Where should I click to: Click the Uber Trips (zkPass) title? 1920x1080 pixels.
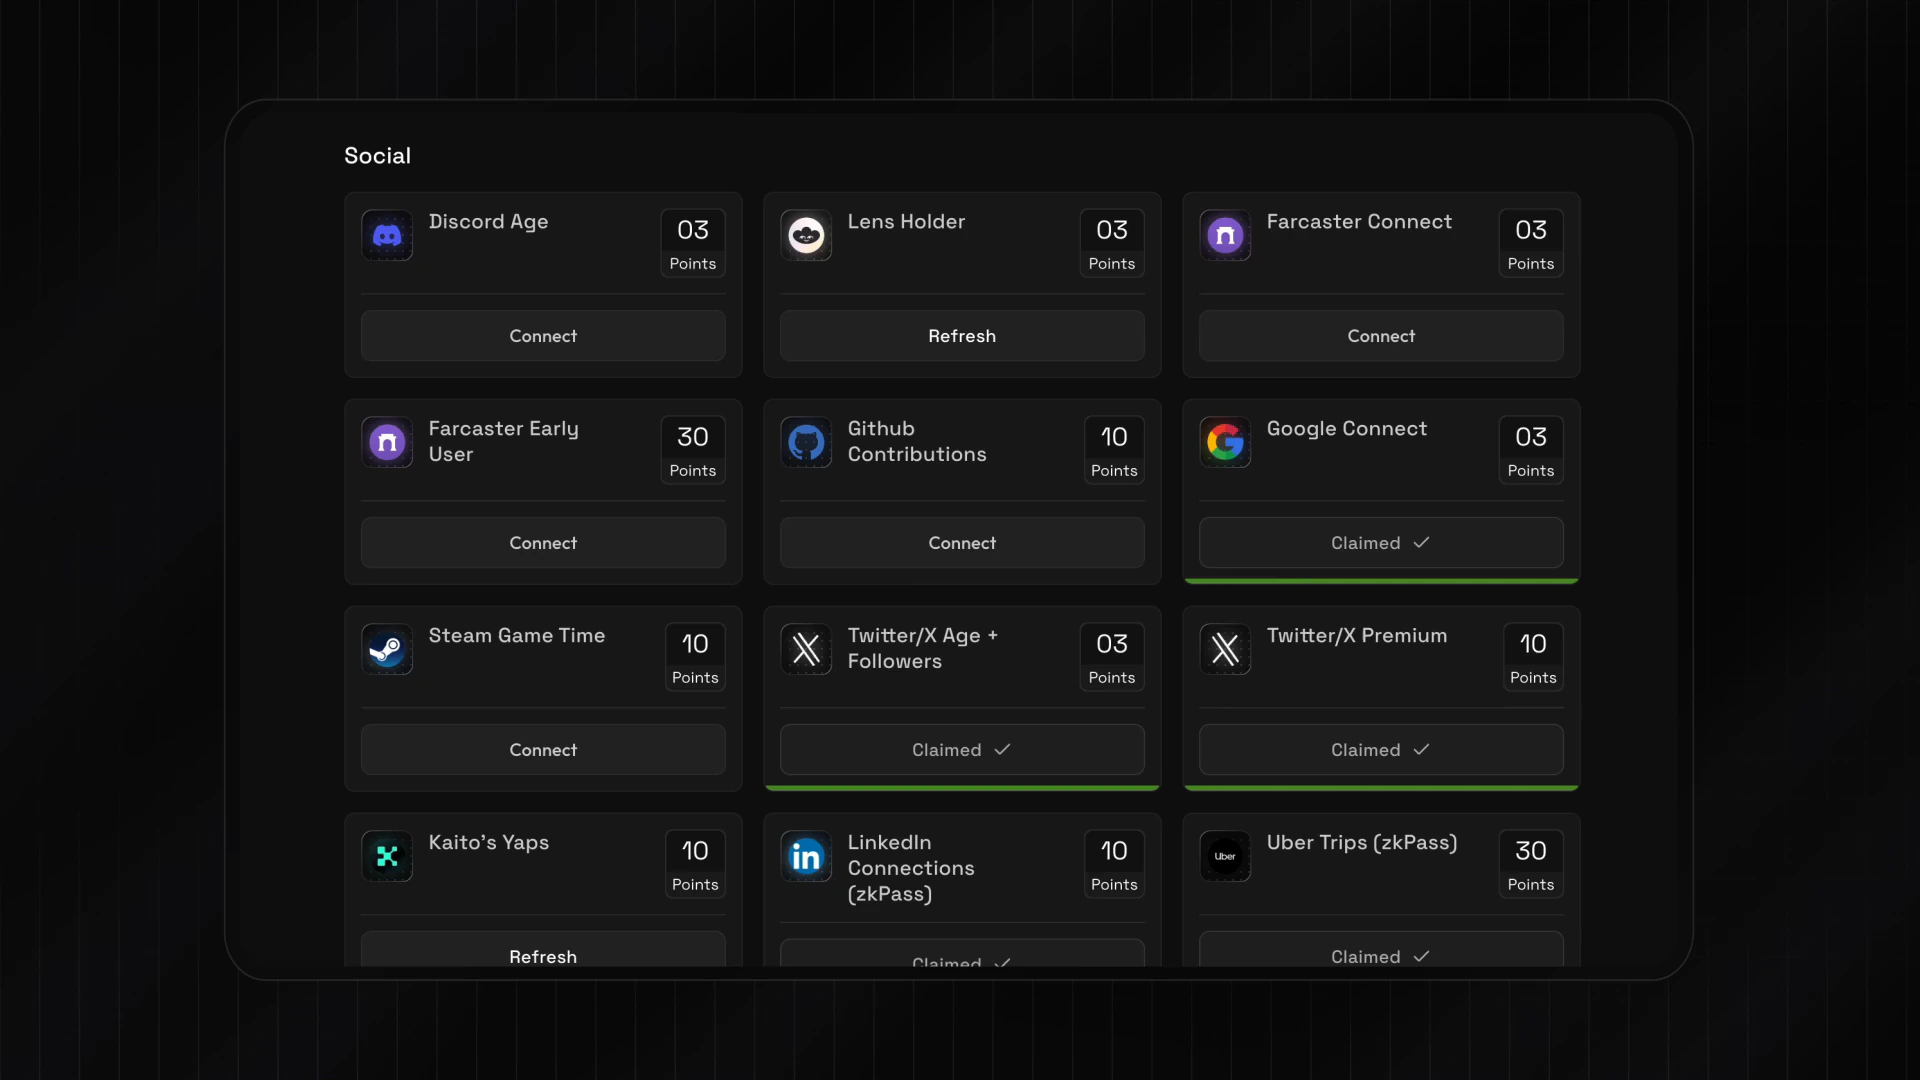[1362, 843]
